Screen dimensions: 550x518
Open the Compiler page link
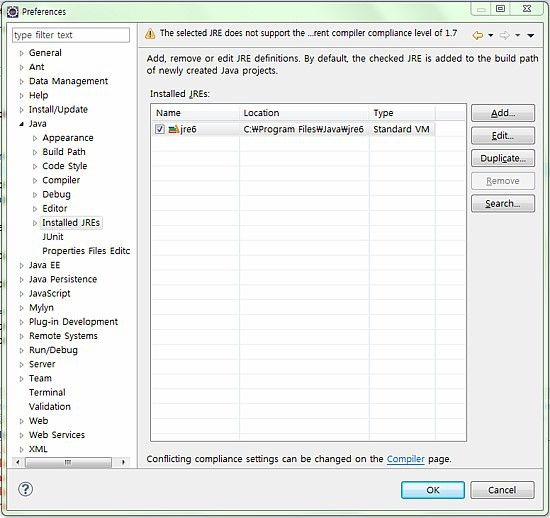click(x=405, y=459)
